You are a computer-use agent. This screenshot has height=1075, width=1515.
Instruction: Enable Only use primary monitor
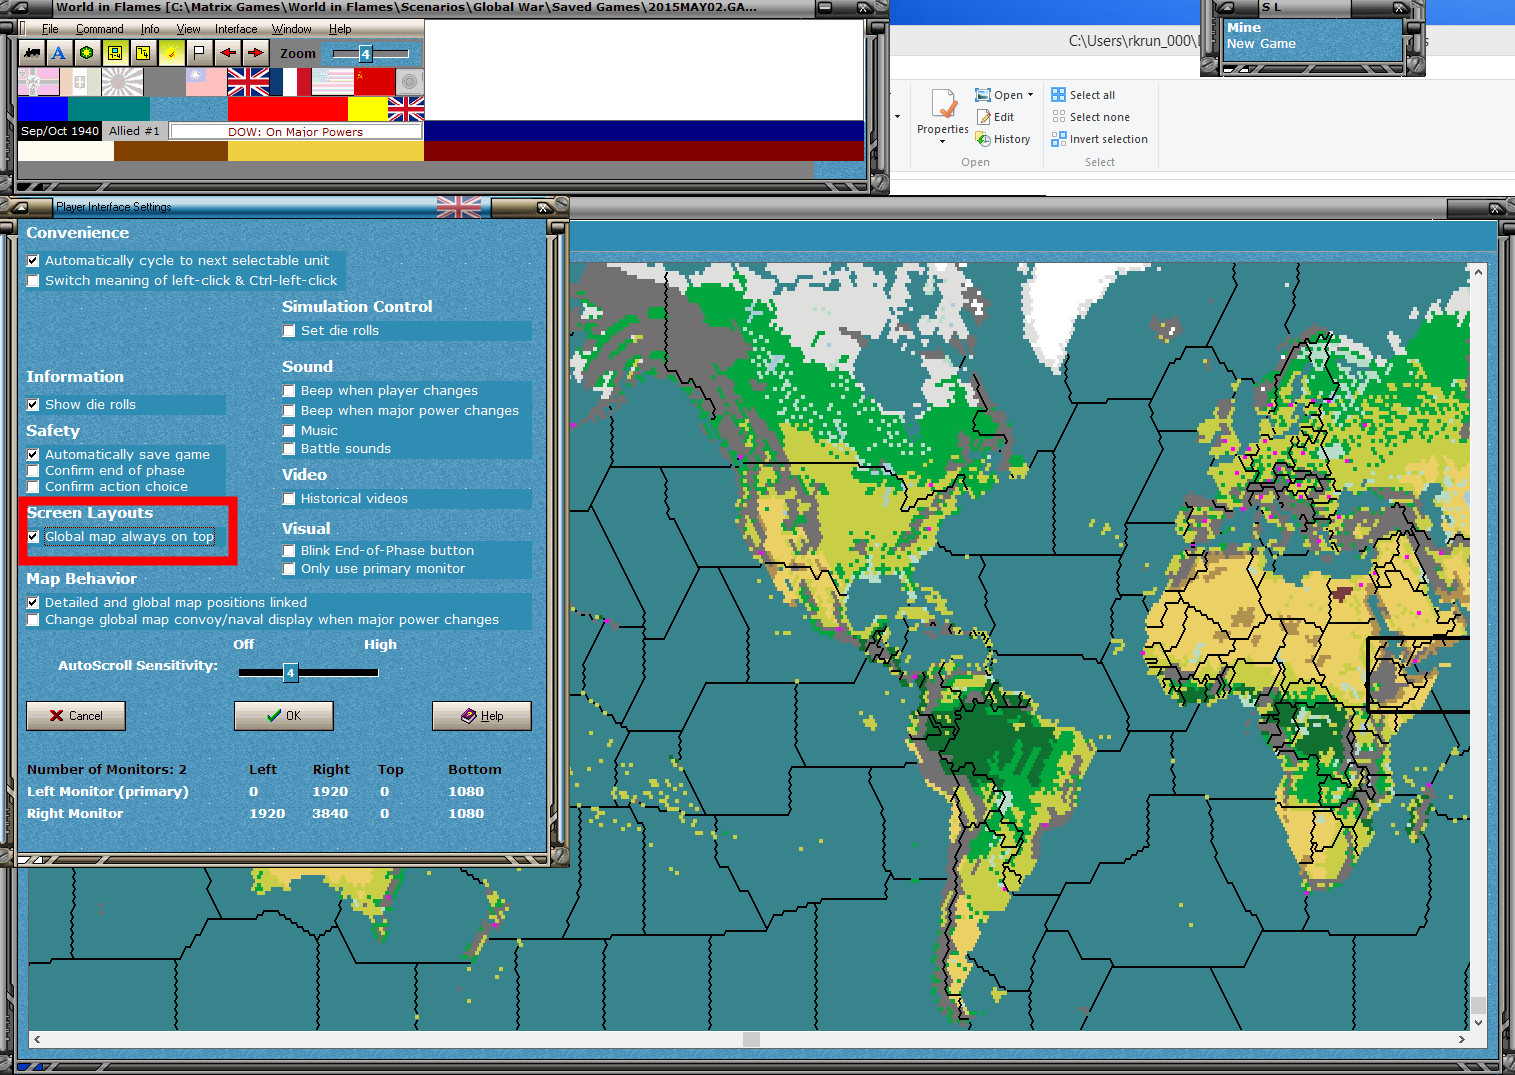coord(289,569)
